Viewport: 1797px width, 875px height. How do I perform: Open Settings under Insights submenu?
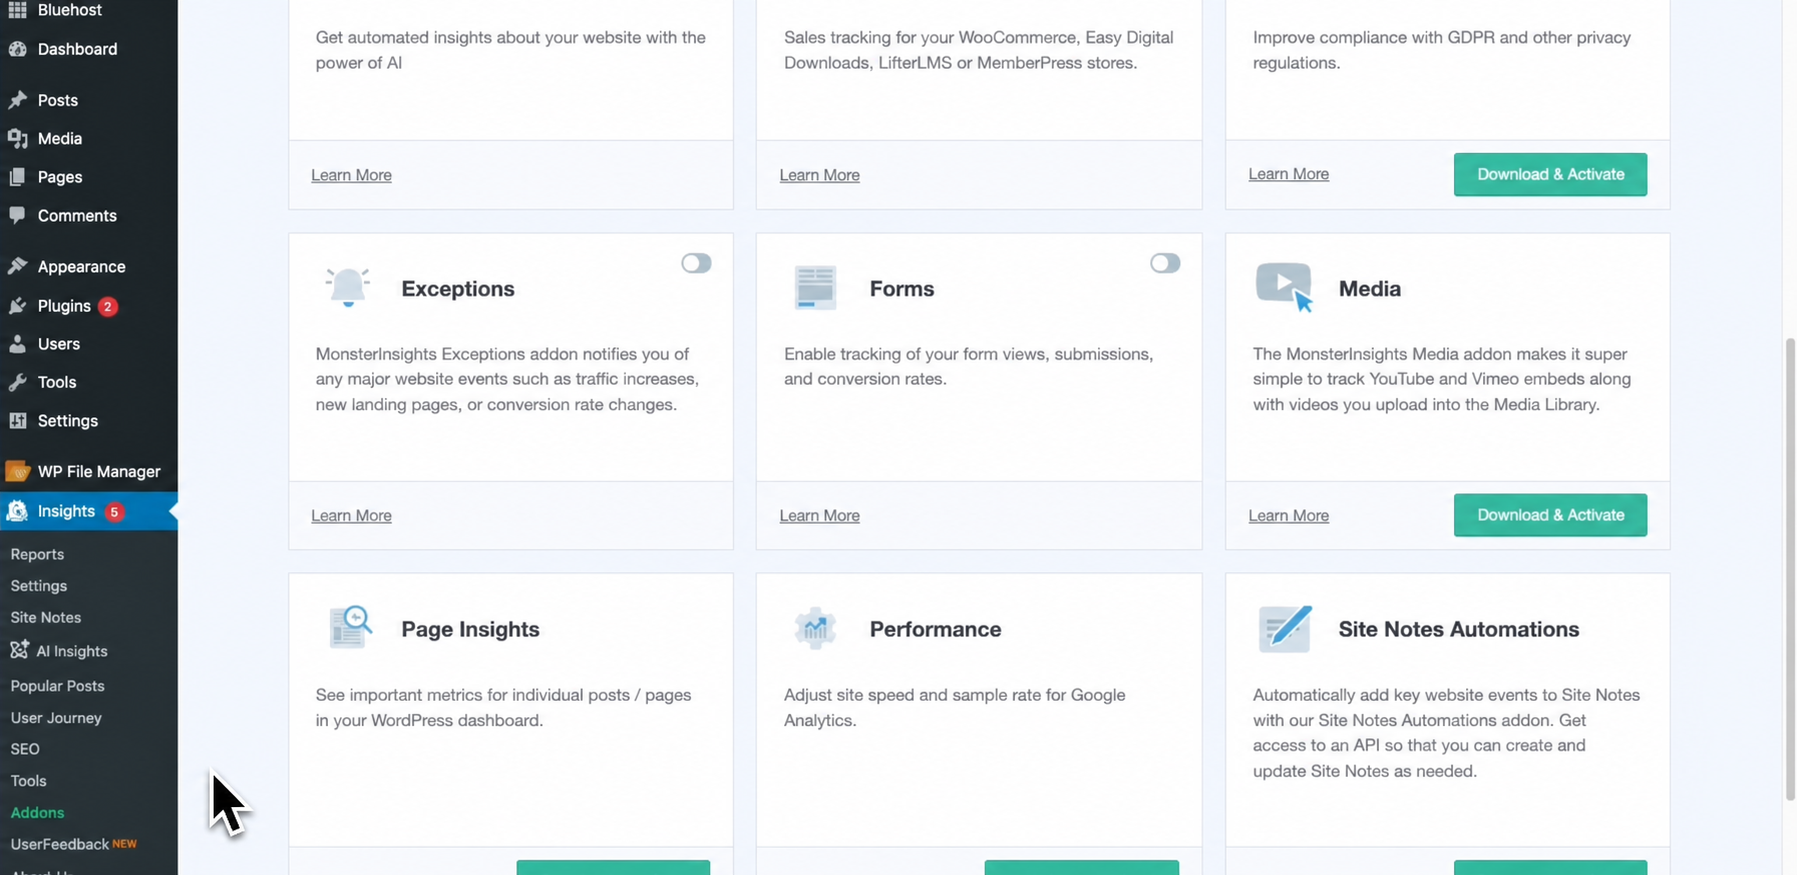tap(39, 586)
